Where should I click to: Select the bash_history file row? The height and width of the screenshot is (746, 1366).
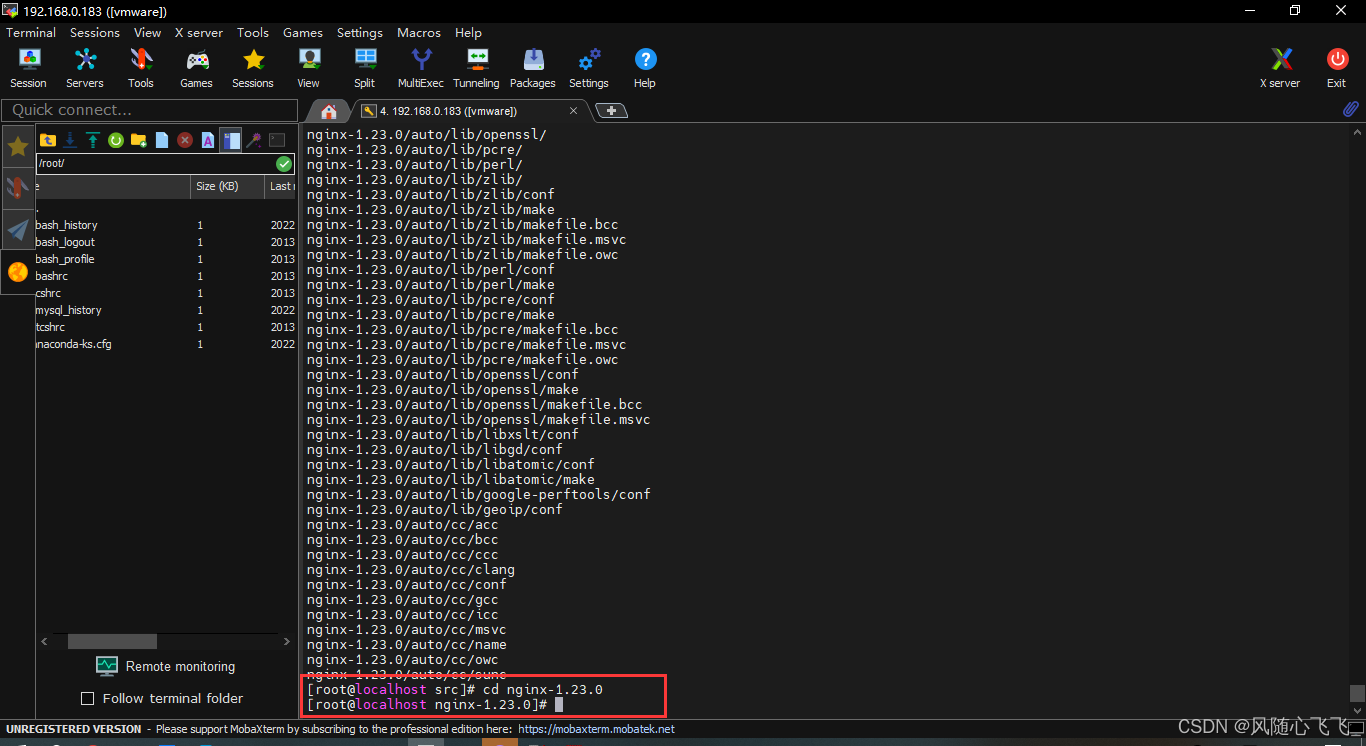[x=166, y=225]
